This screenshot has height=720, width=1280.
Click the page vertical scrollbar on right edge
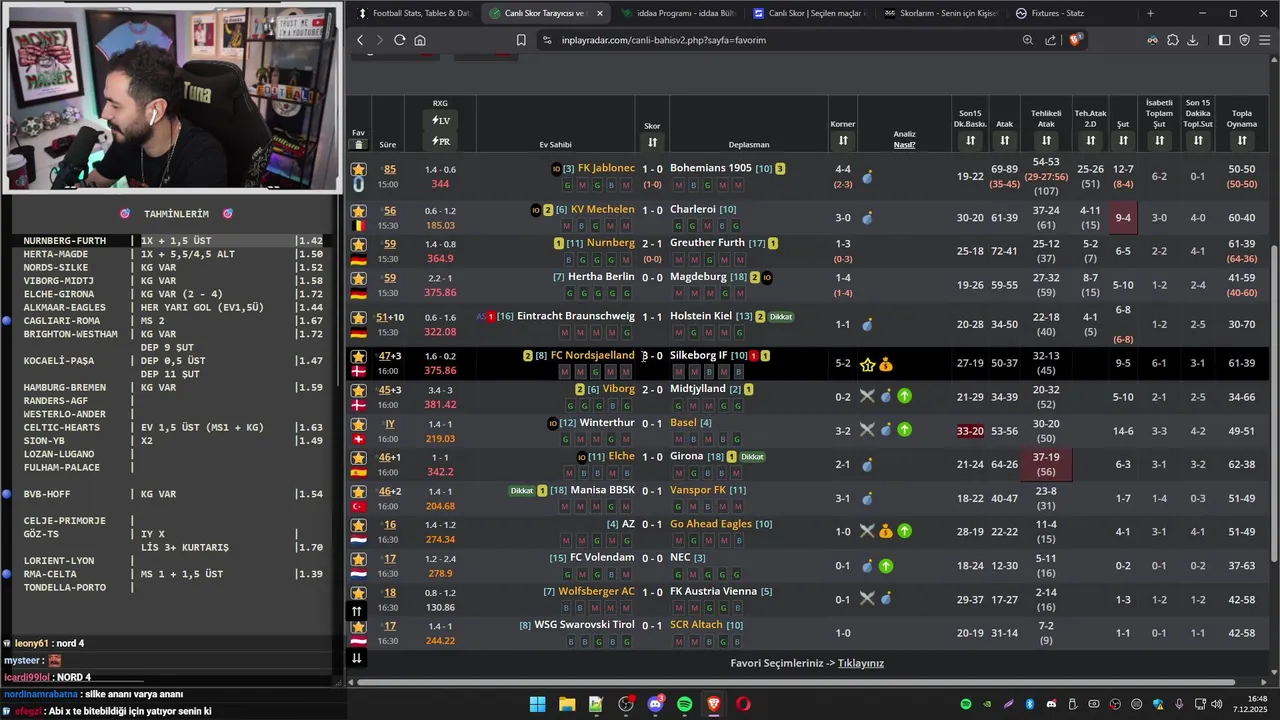pyautogui.click(x=1274, y=404)
